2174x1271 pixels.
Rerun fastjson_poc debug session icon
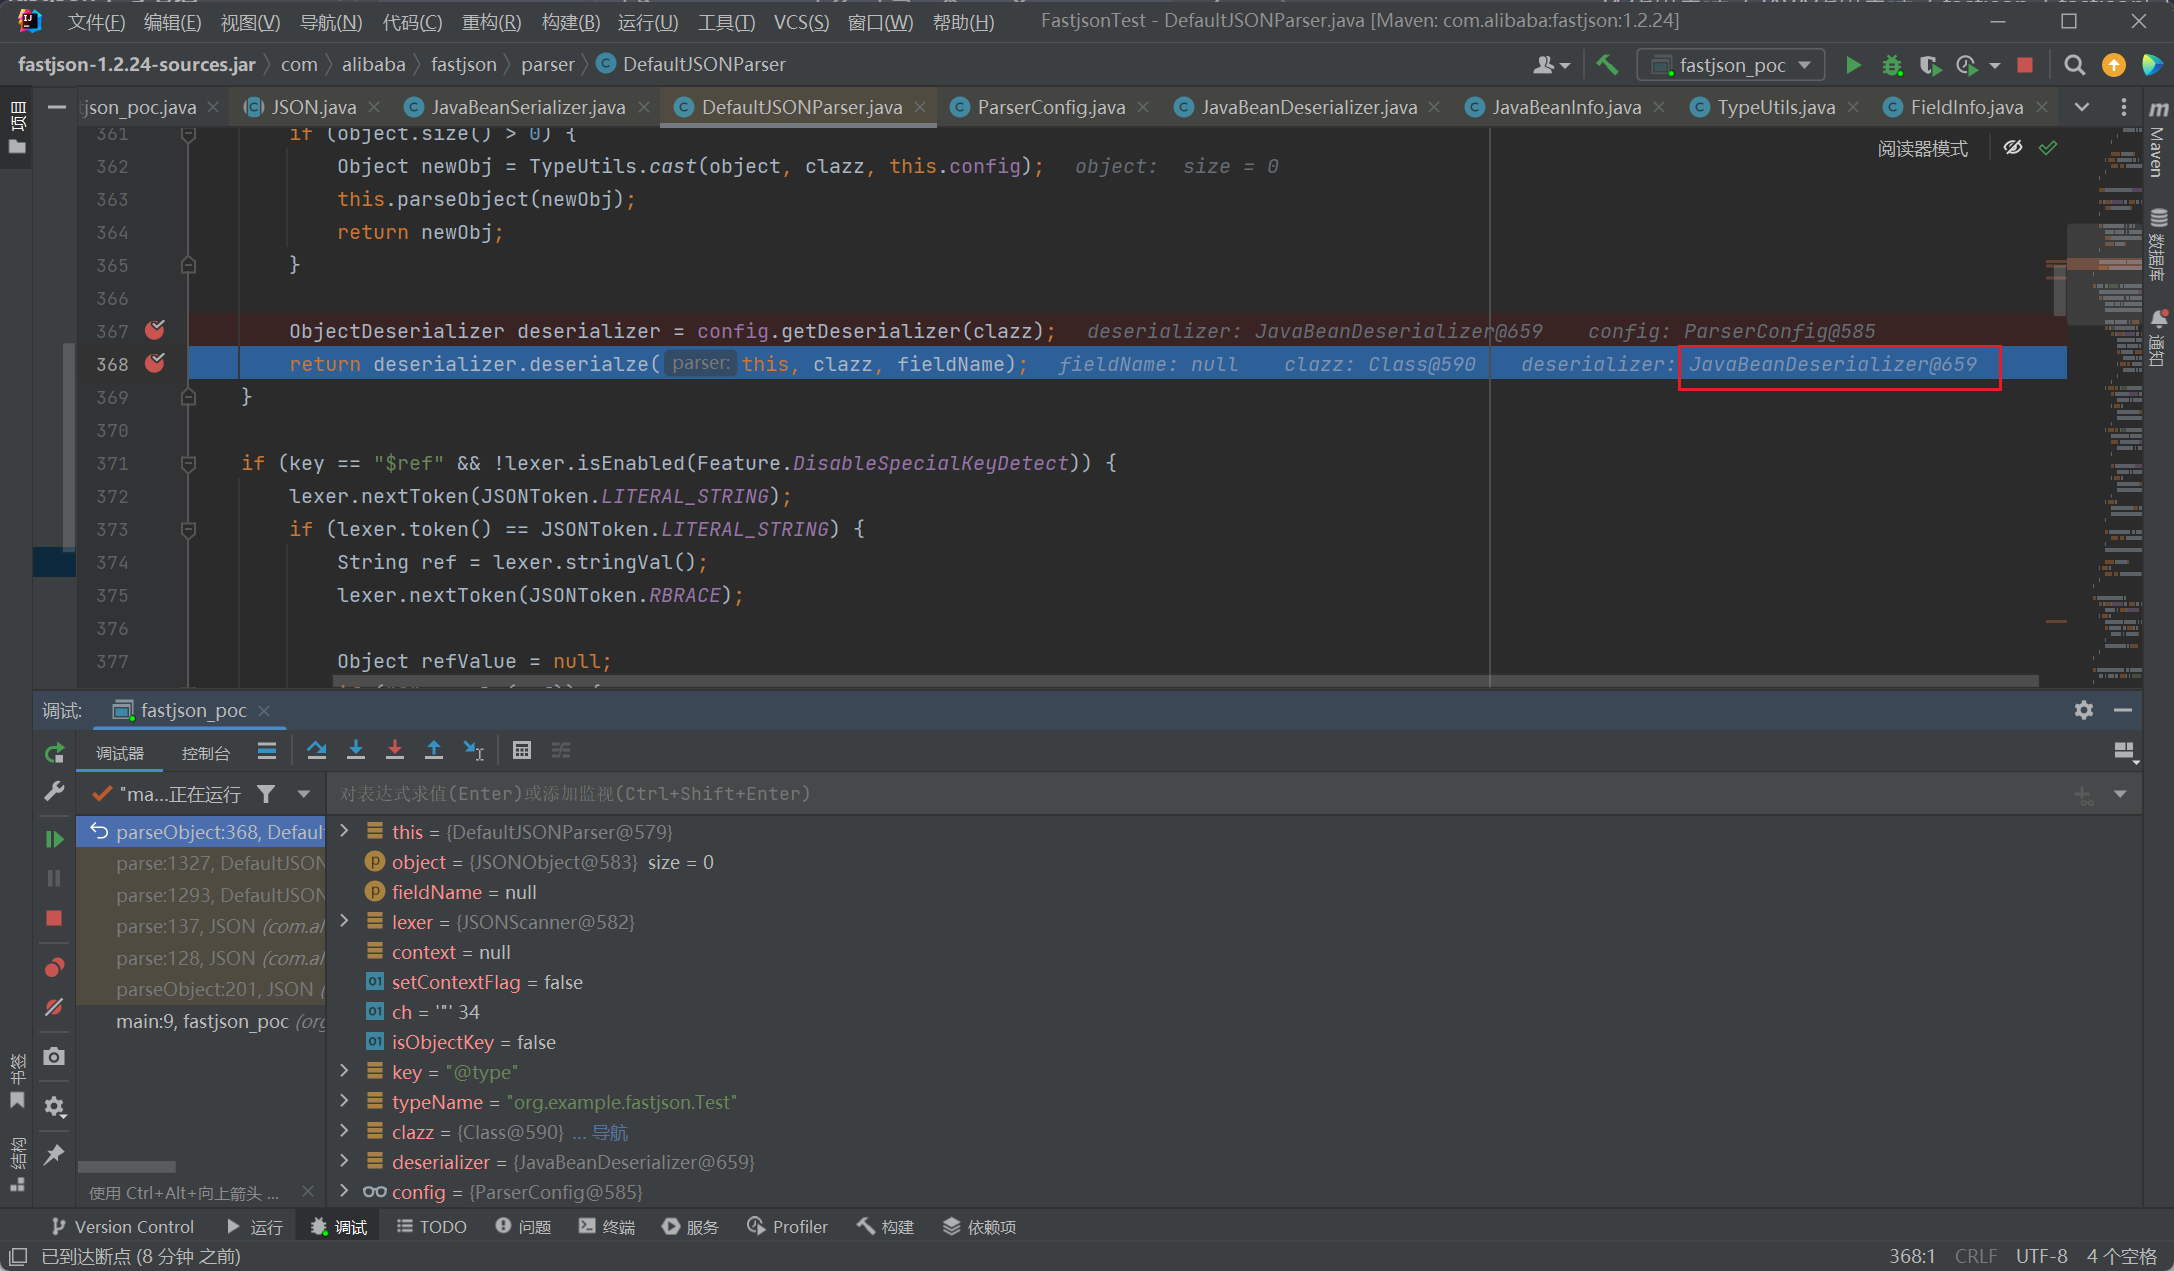(54, 753)
